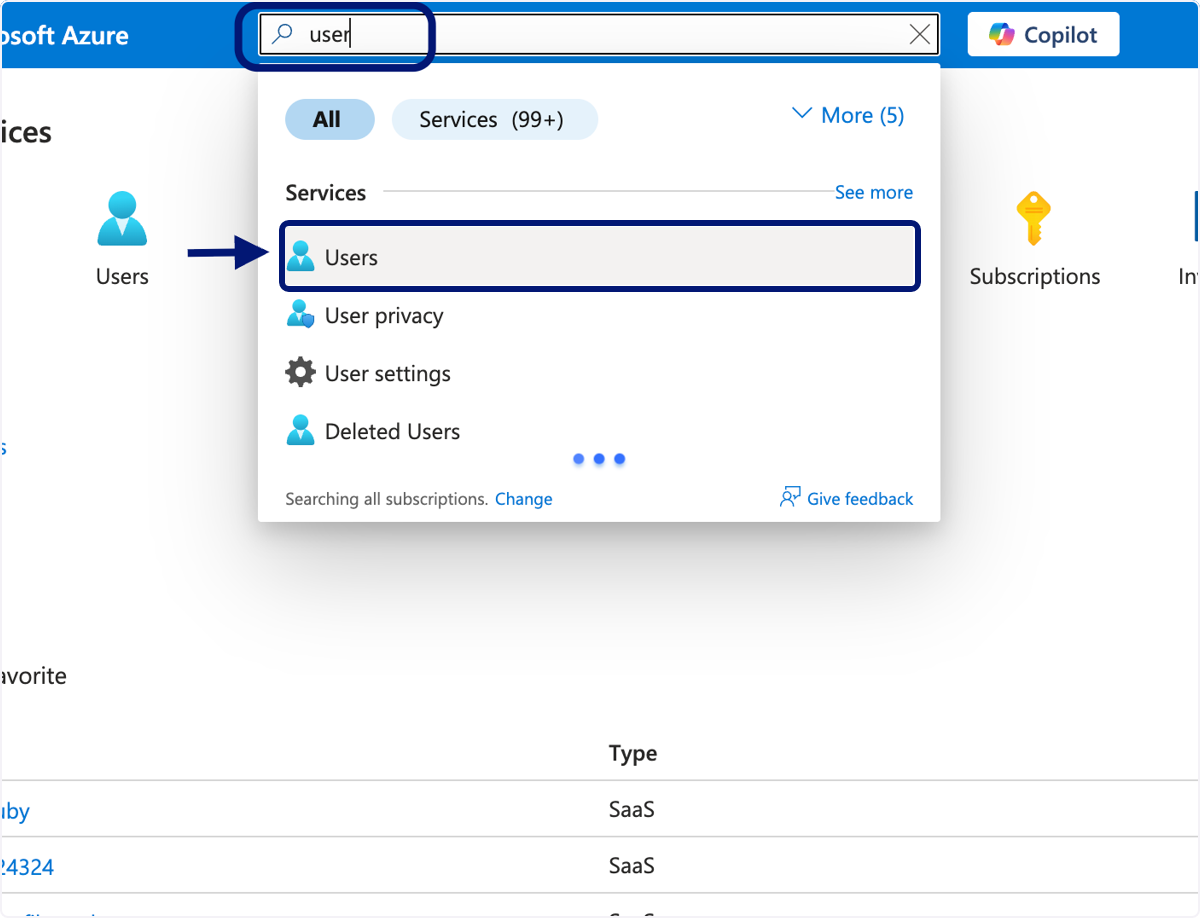Open Copilot
Viewport: 1200px width, 918px height.
coord(1043,35)
